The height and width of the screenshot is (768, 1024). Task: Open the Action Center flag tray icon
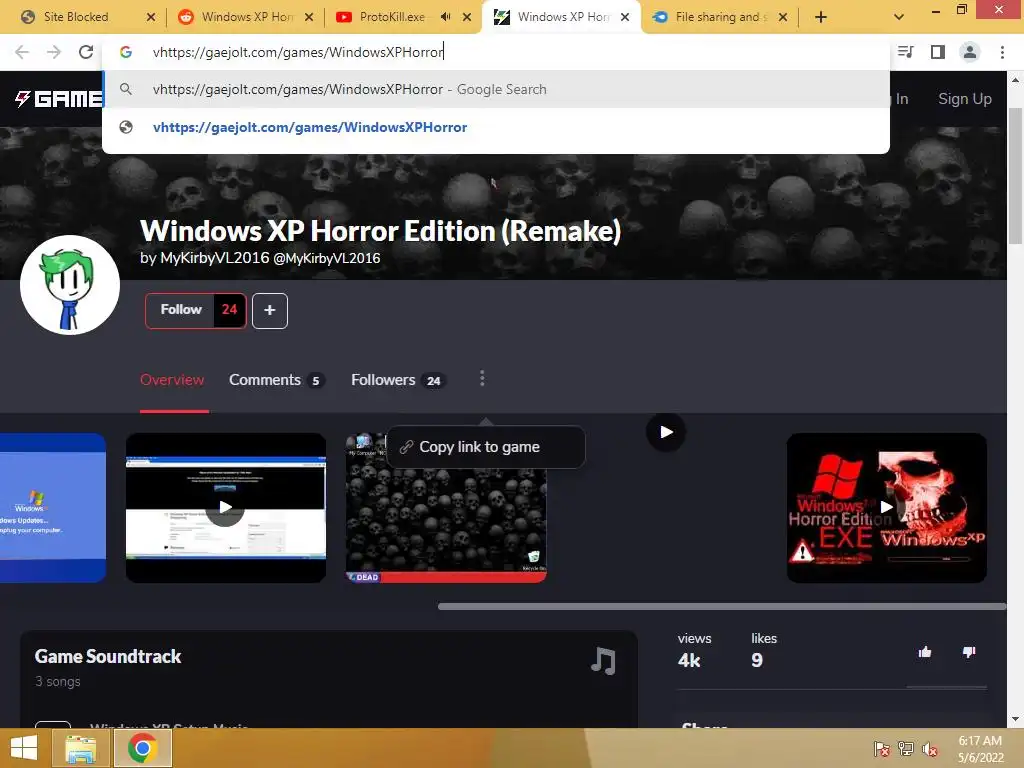pyautogui.click(x=882, y=749)
